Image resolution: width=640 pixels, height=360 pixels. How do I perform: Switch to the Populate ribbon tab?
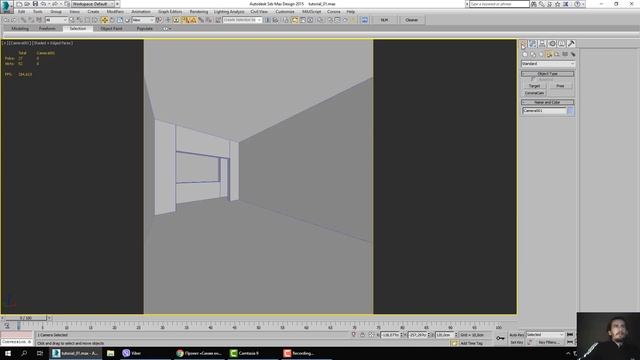pos(144,29)
